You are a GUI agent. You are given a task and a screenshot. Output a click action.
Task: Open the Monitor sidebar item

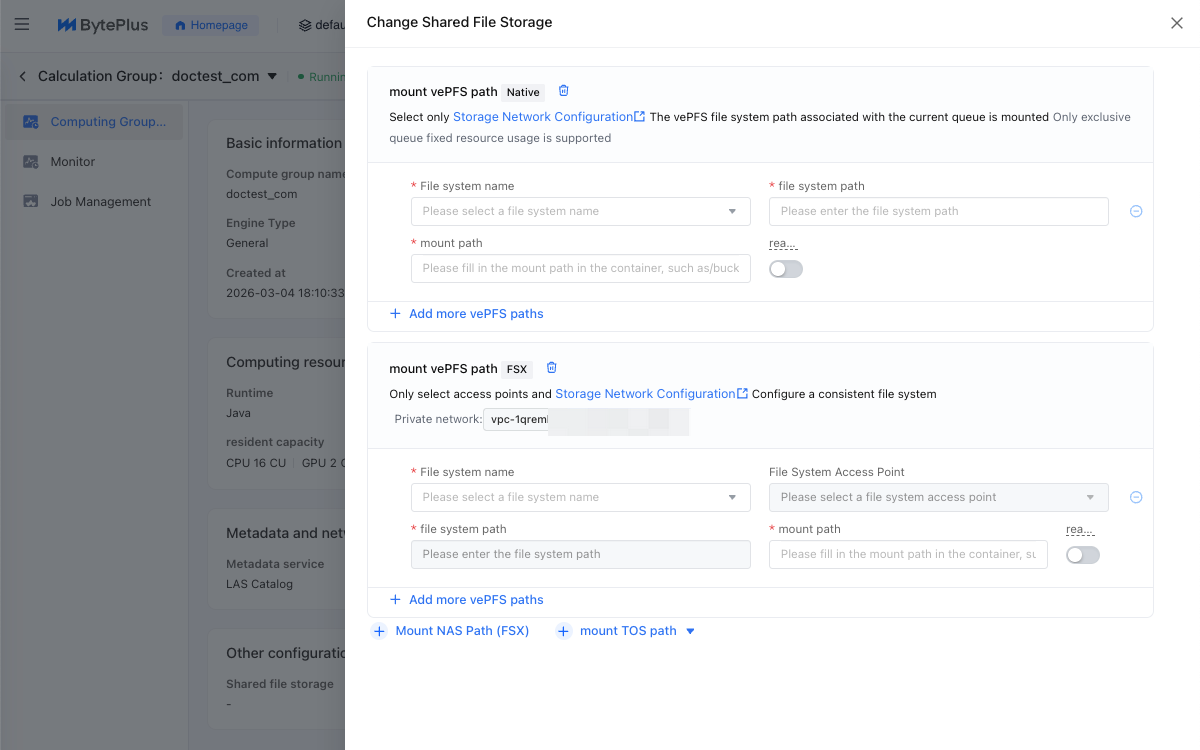(x=73, y=161)
